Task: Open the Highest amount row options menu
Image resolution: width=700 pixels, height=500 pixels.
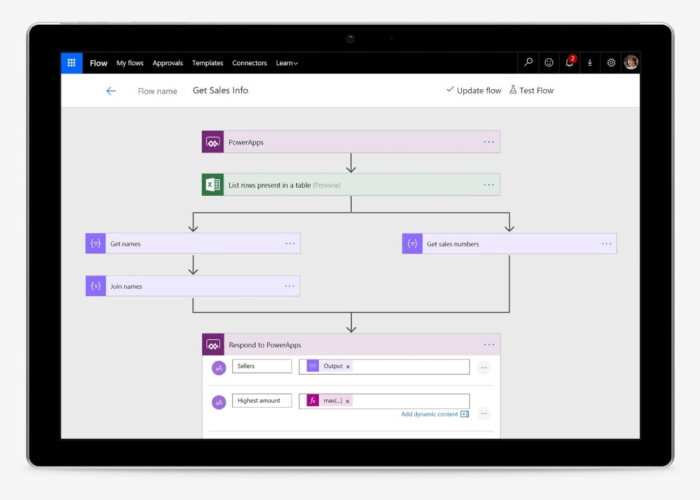Action: [484, 413]
